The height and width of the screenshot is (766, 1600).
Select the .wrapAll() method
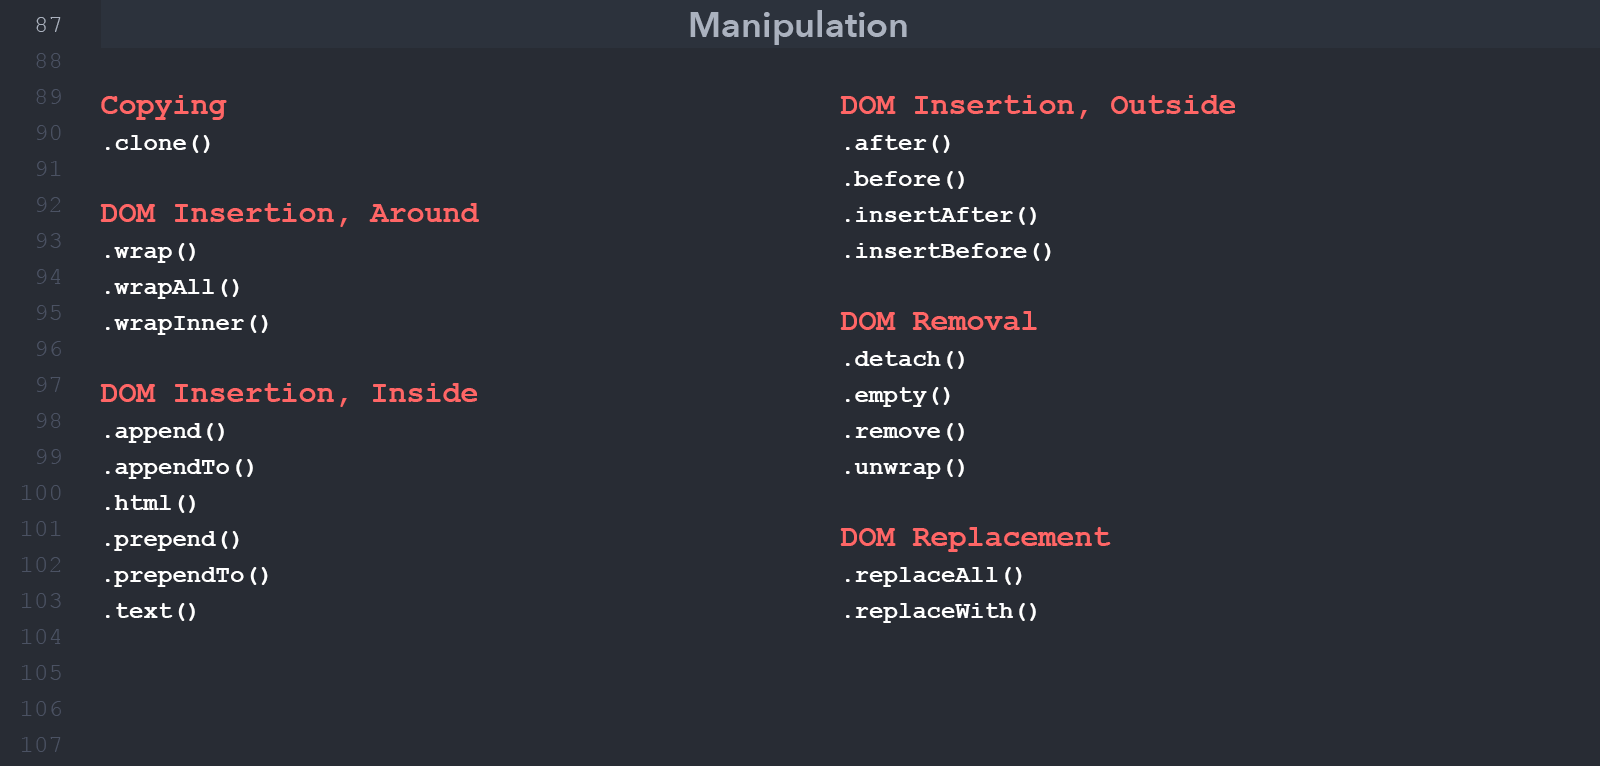(171, 287)
